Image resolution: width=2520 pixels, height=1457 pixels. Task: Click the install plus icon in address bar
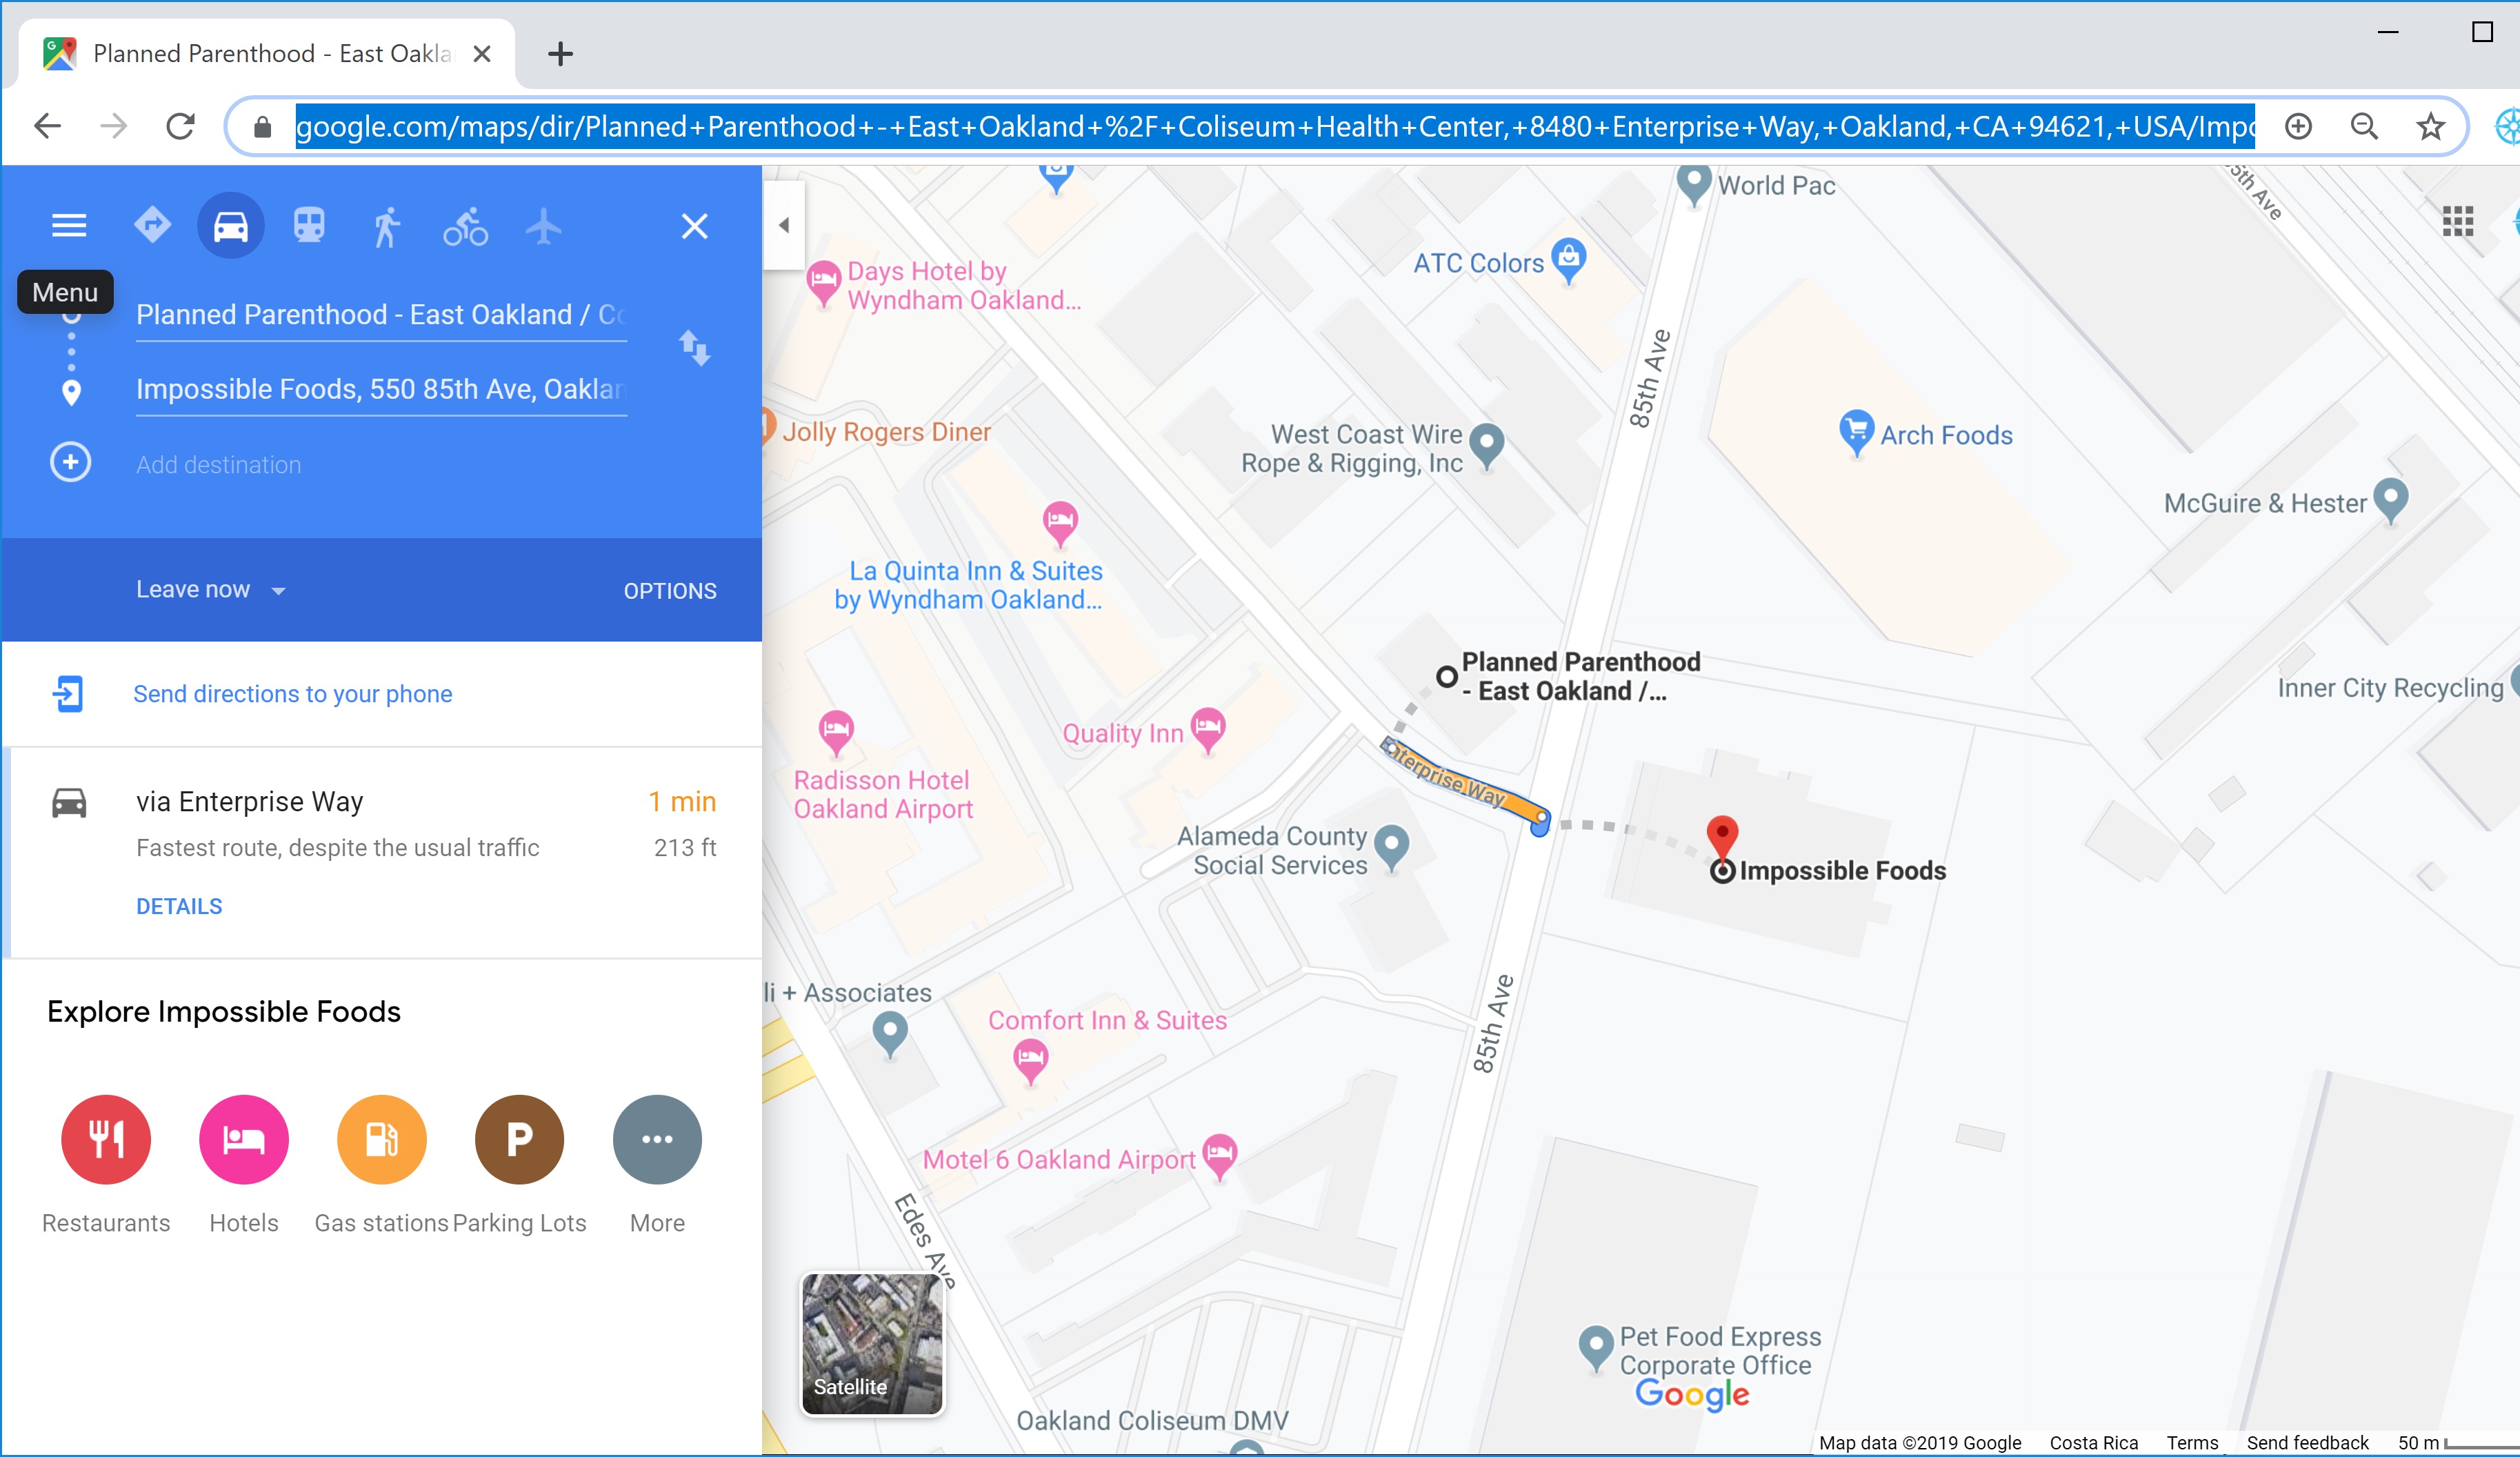pyautogui.click(x=2298, y=126)
